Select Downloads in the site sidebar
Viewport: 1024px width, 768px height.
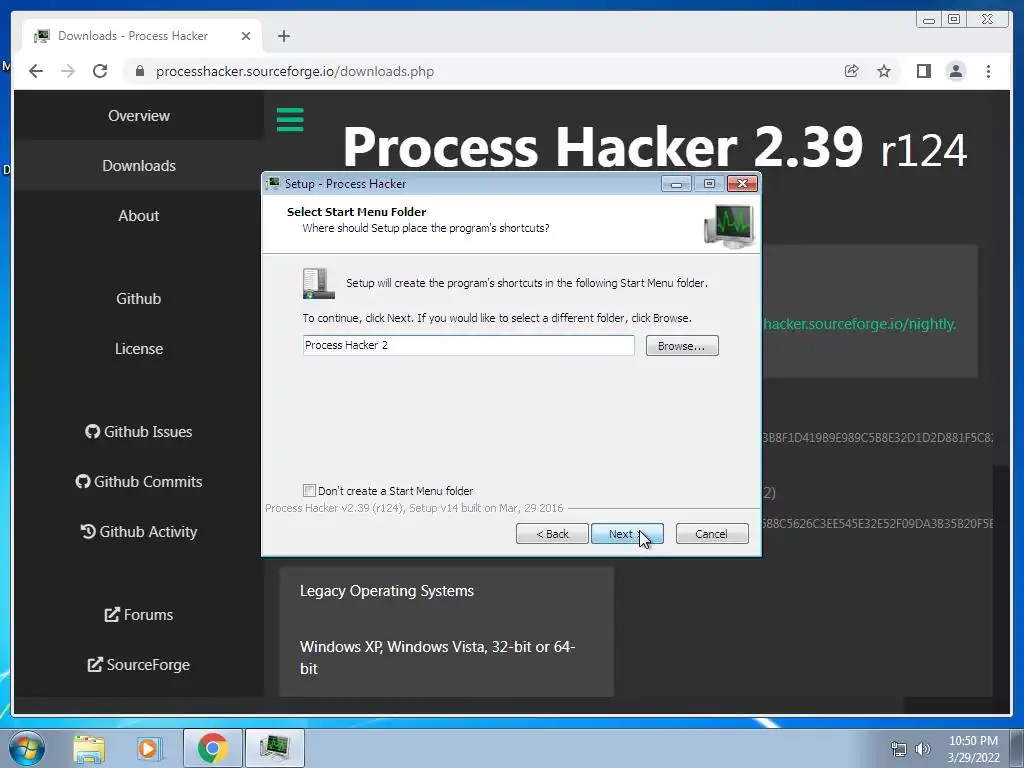tap(138, 166)
